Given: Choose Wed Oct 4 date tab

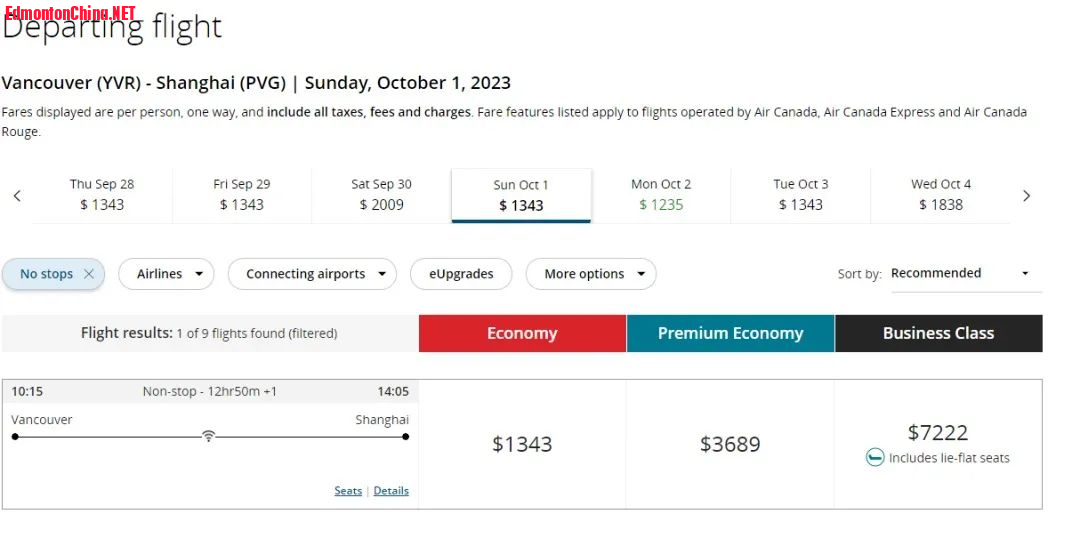Looking at the screenshot, I should click(x=941, y=195).
